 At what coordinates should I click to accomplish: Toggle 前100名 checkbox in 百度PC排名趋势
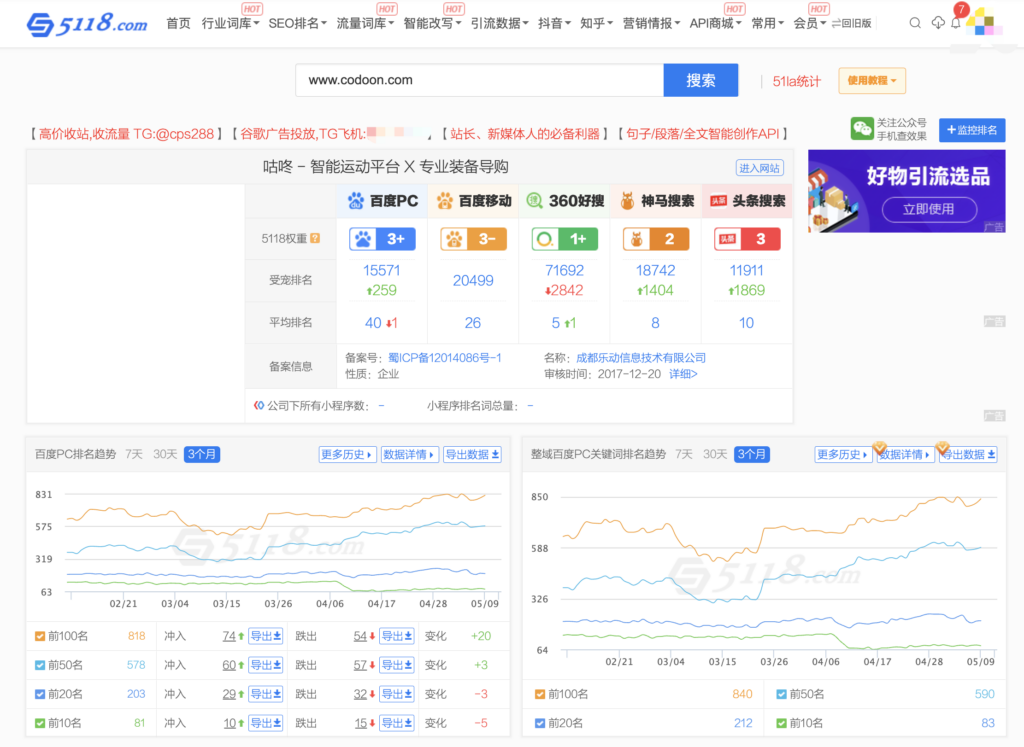(40, 636)
